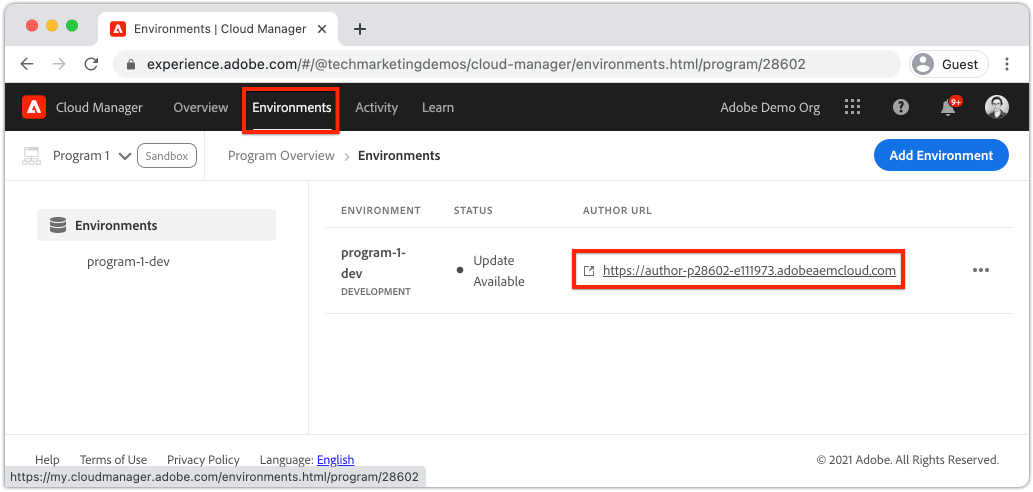Screen dimensions: 1033x492
Task: Click the external link icon by author URL
Action: 589,271
